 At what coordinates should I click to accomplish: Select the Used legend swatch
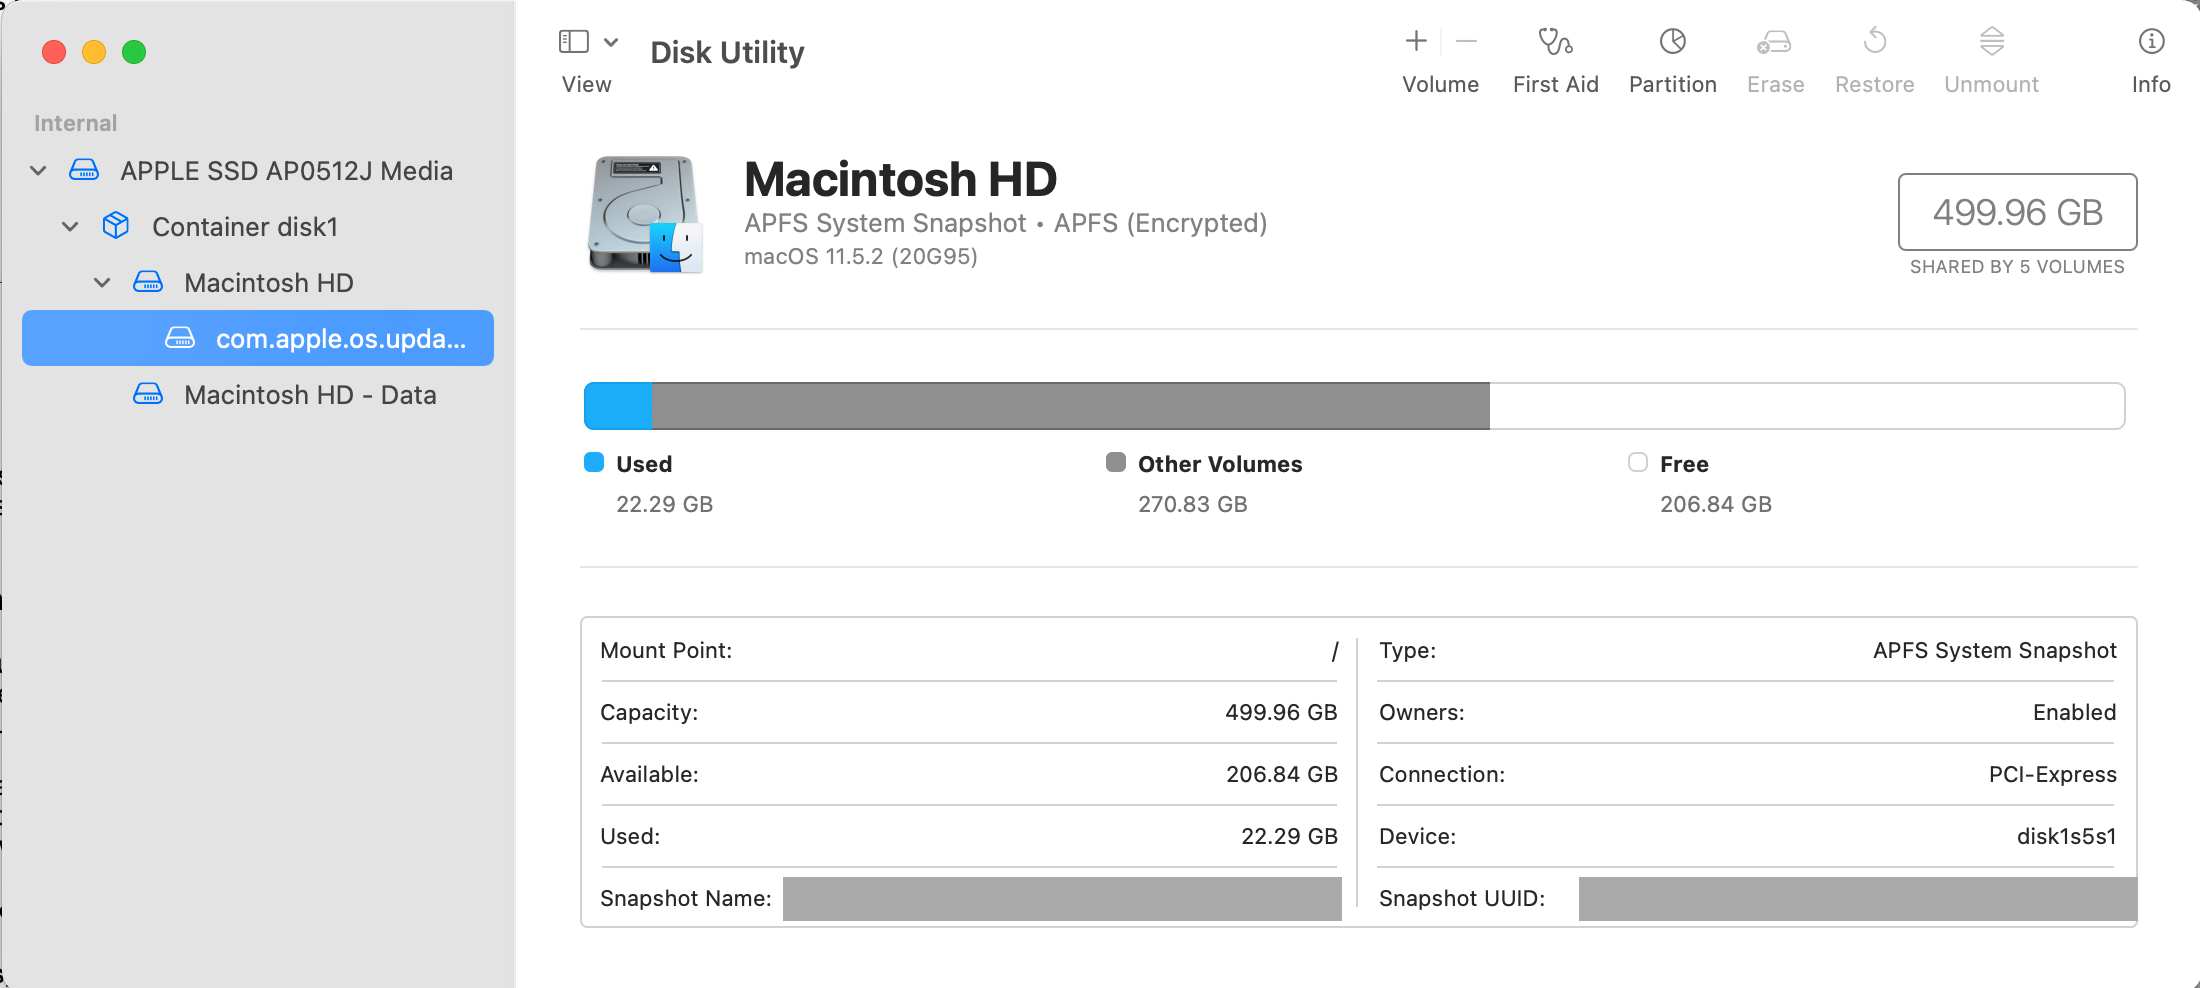[594, 462]
